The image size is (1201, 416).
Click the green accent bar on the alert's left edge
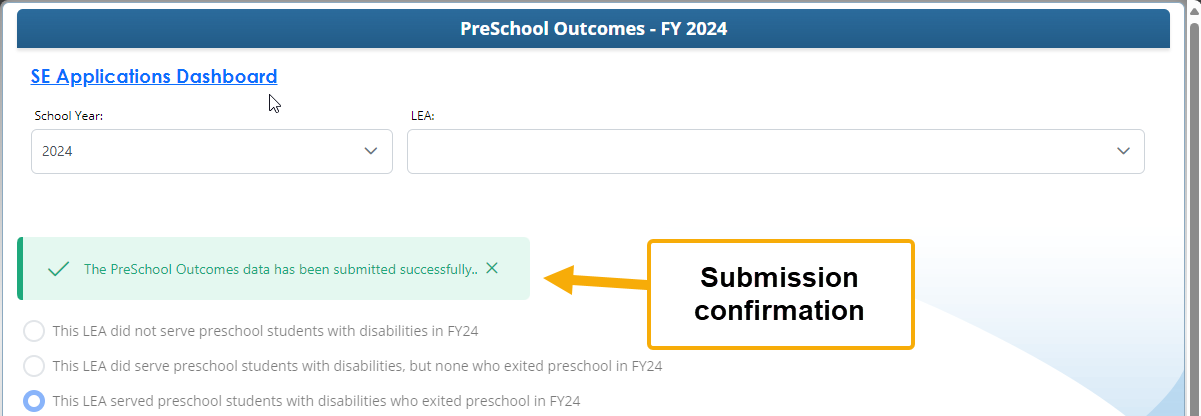[x=20, y=269]
